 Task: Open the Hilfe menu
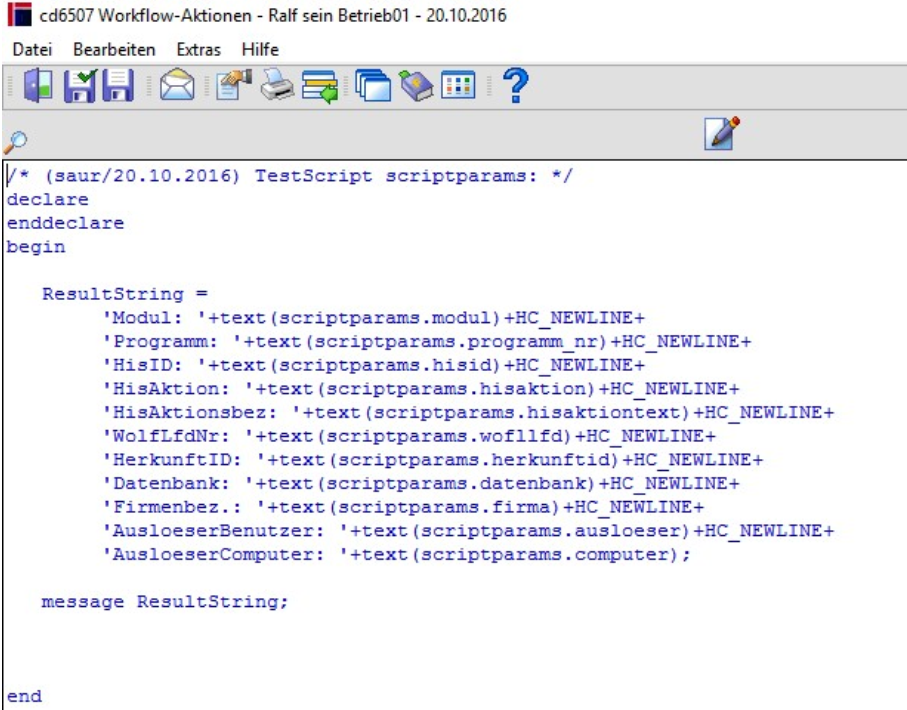point(260,50)
